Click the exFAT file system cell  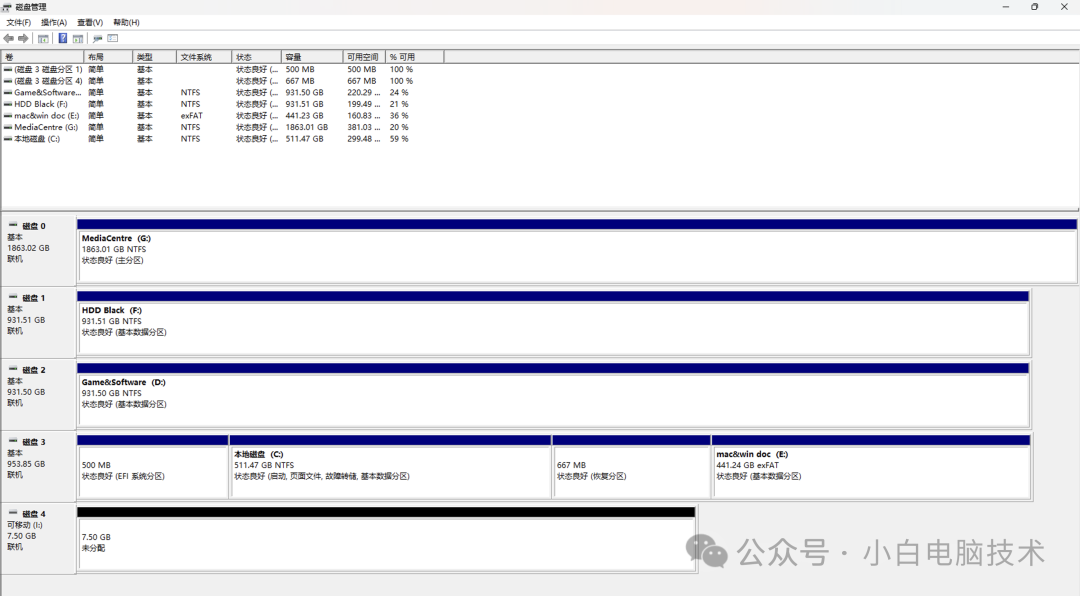tap(191, 116)
